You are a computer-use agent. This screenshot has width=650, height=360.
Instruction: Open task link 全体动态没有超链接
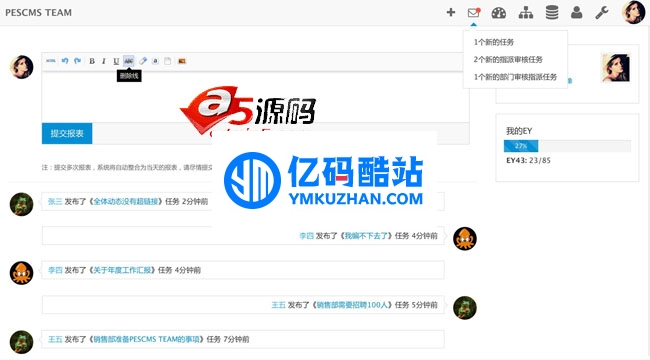tap(126, 201)
